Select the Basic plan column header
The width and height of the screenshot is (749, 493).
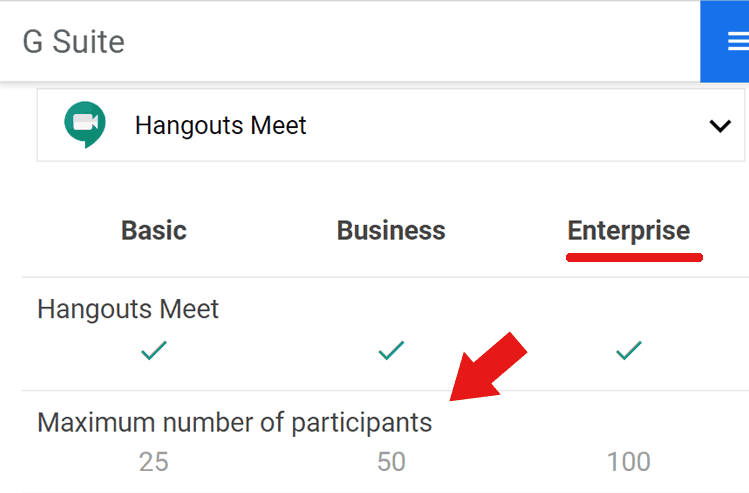tap(154, 230)
